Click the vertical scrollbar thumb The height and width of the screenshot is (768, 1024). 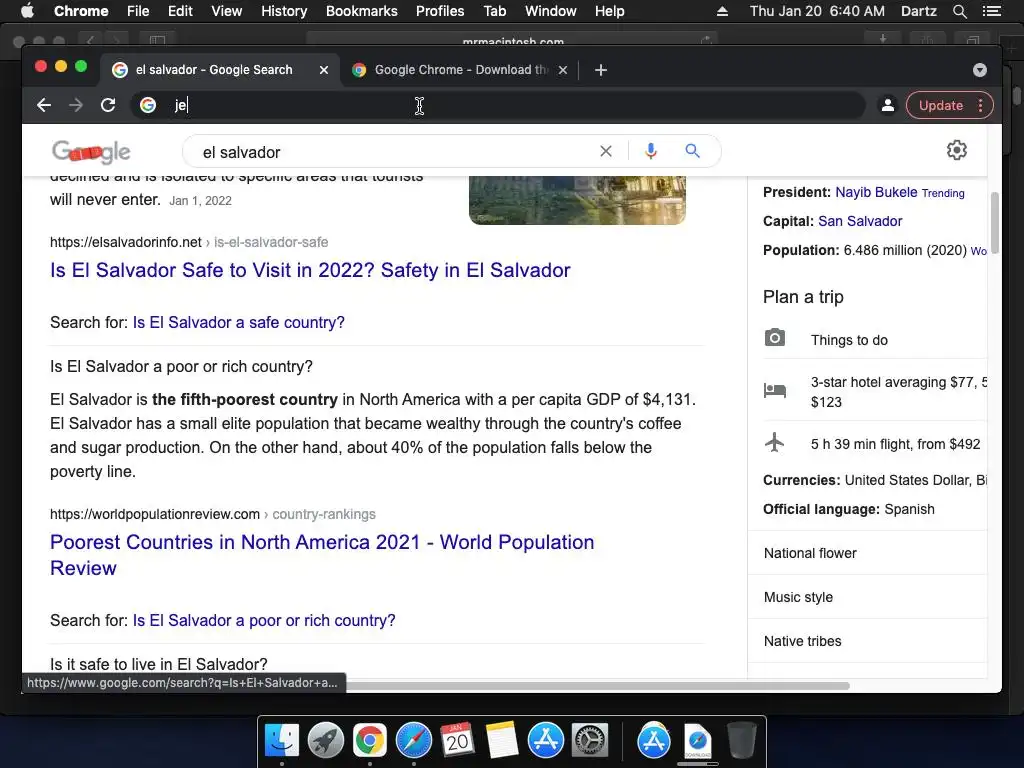[995, 223]
